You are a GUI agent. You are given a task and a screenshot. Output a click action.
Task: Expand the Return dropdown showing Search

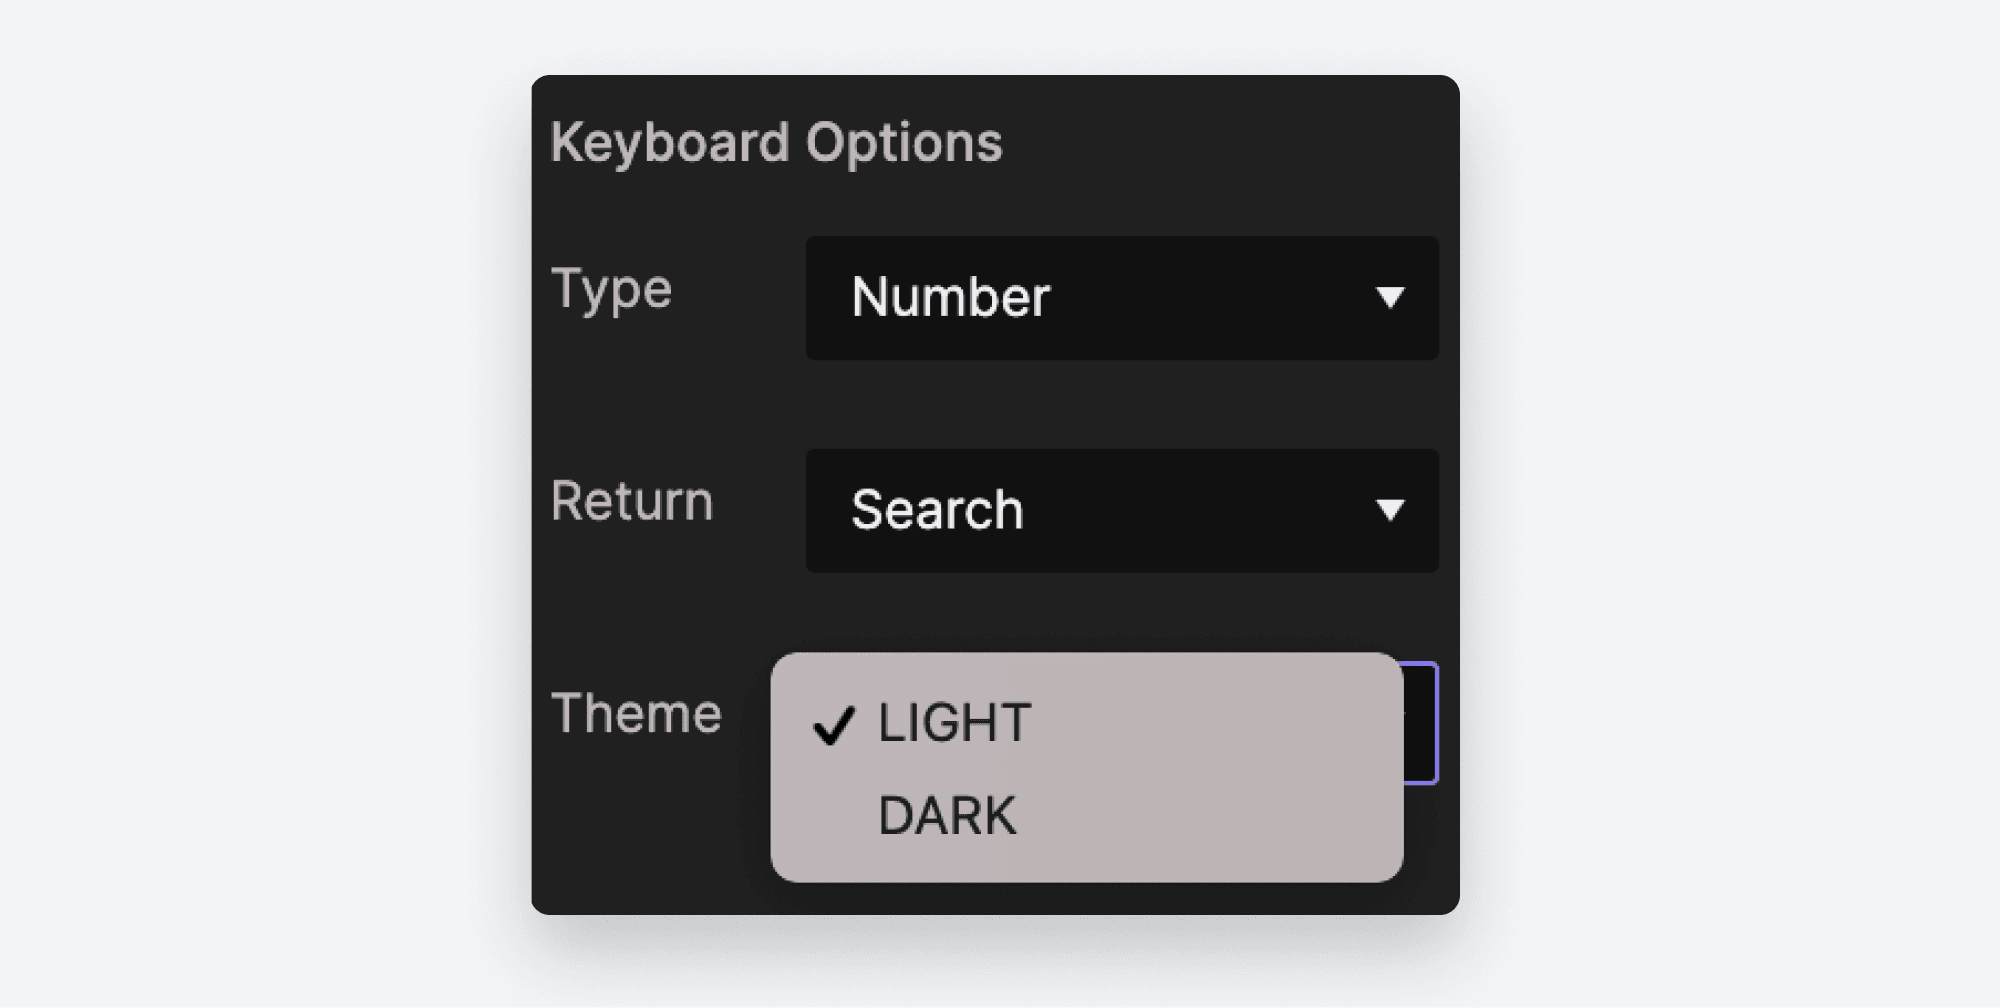point(1120,510)
